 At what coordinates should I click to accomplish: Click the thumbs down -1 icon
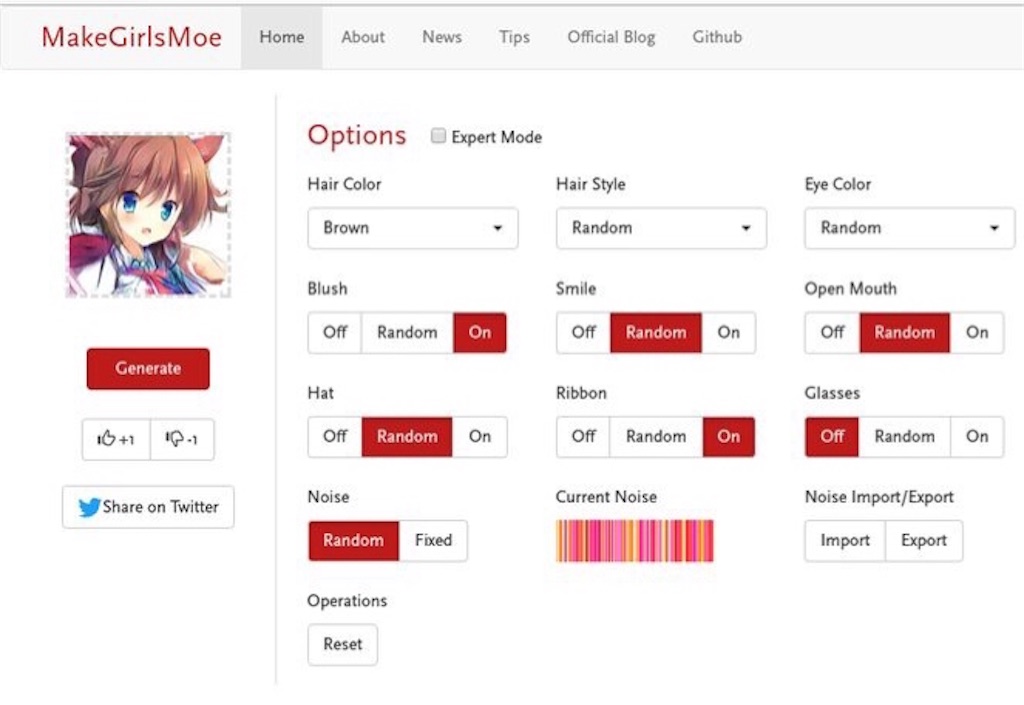click(x=182, y=439)
